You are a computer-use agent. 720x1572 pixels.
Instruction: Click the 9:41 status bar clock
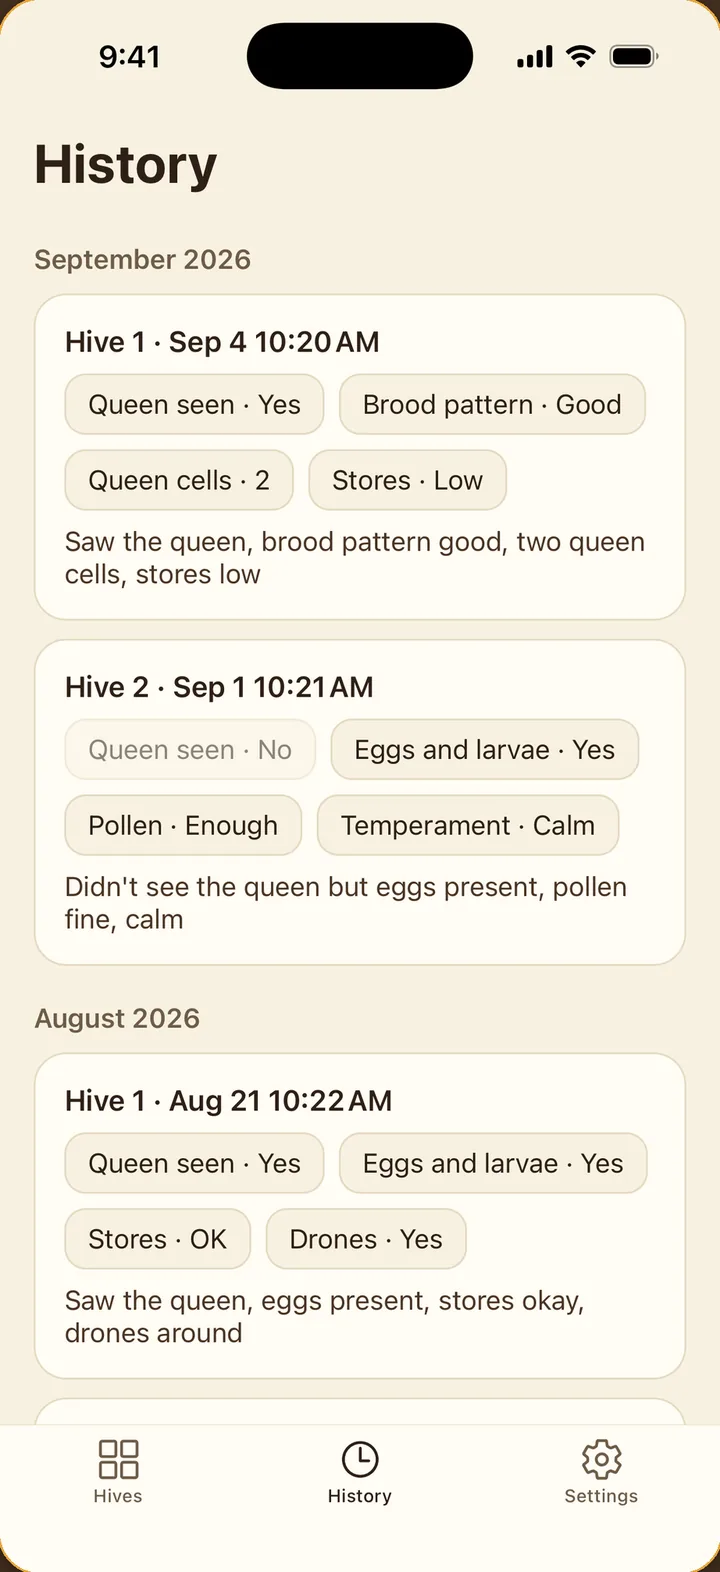tap(130, 57)
